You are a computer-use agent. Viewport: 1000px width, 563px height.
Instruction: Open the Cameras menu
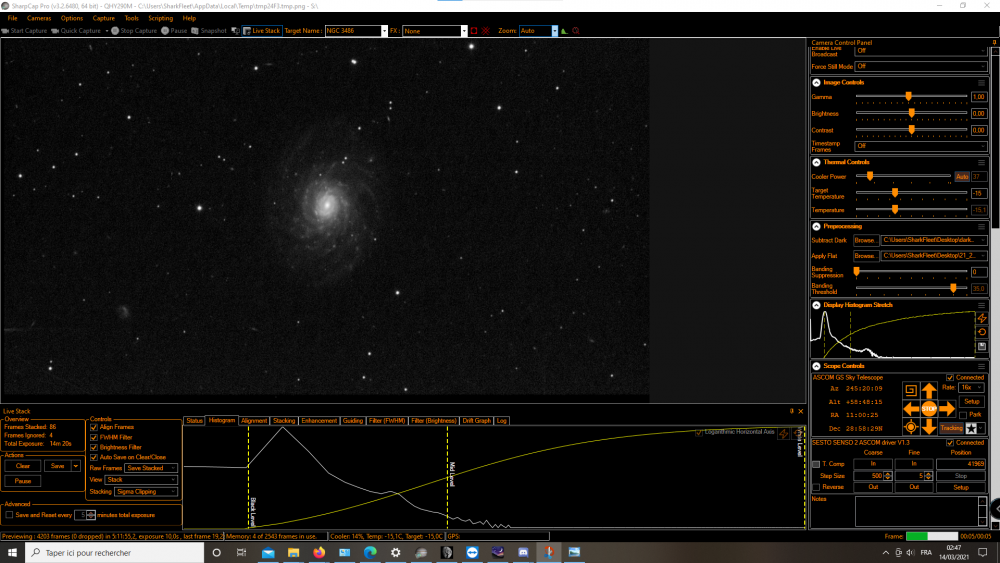[x=39, y=18]
